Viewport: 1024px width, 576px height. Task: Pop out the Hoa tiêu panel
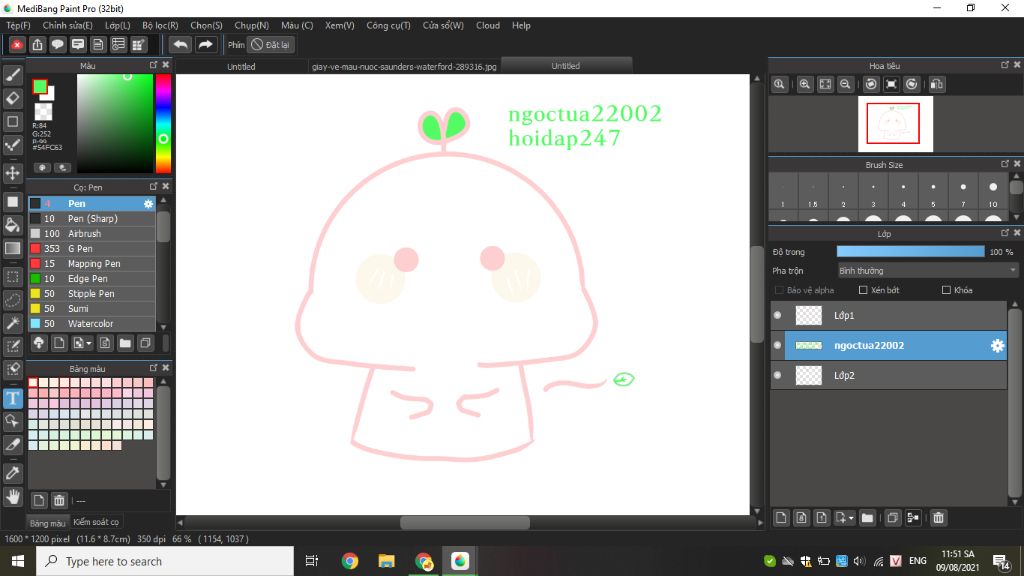point(1004,65)
